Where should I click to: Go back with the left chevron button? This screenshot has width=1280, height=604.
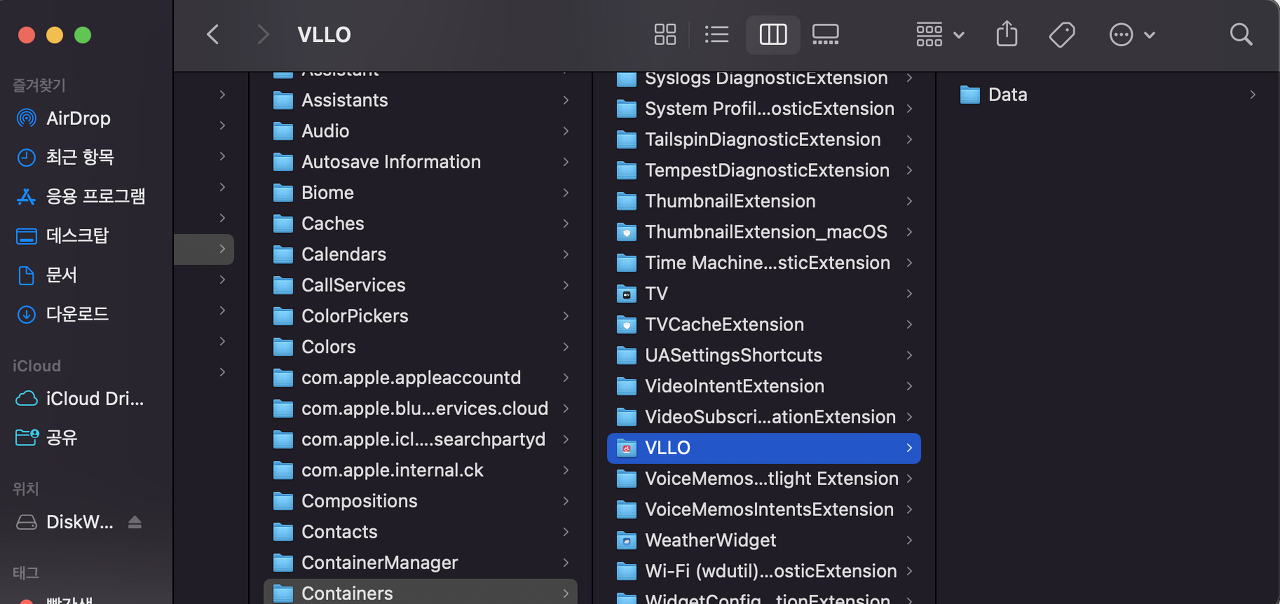(x=212, y=35)
